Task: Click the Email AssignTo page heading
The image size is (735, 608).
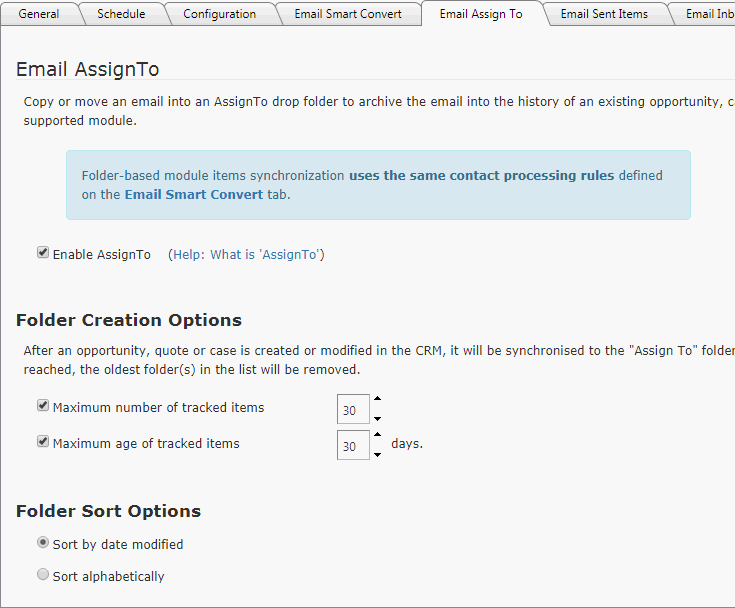Action: click(x=88, y=69)
